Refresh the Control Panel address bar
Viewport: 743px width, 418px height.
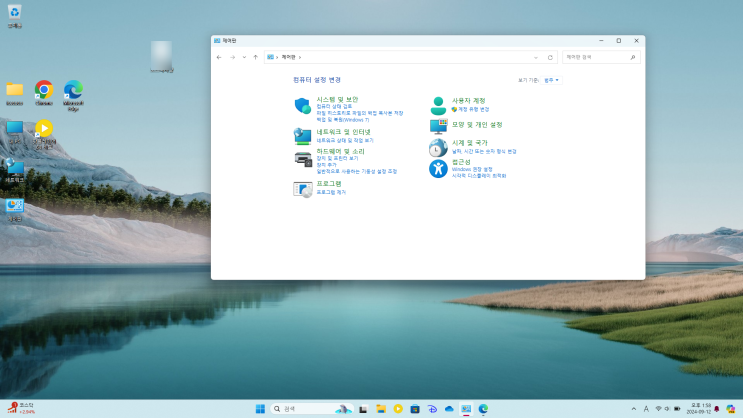(x=550, y=57)
